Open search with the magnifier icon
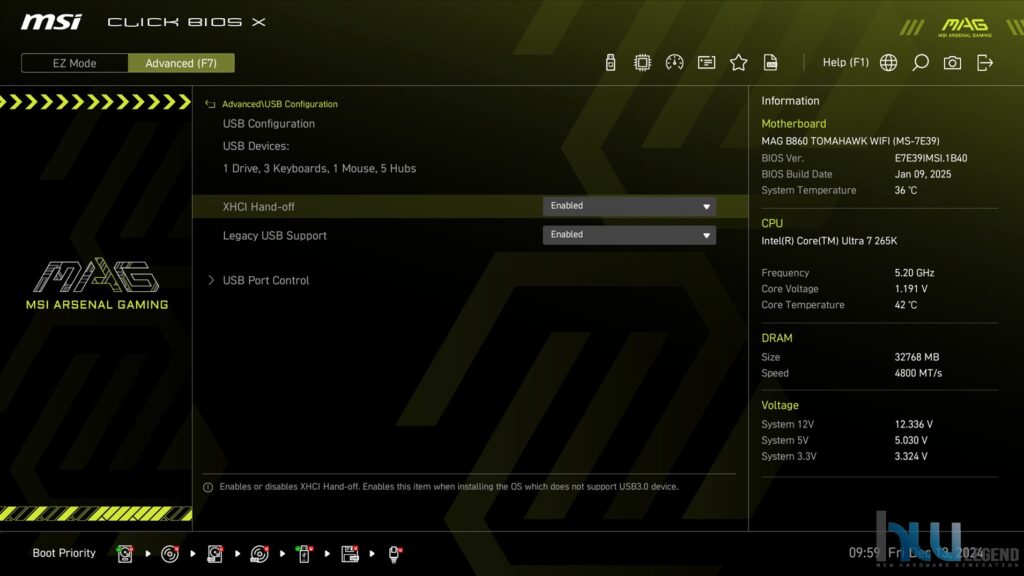This screenshot has height=576, width=1024. pyautogui.click(x=920, y=63)
